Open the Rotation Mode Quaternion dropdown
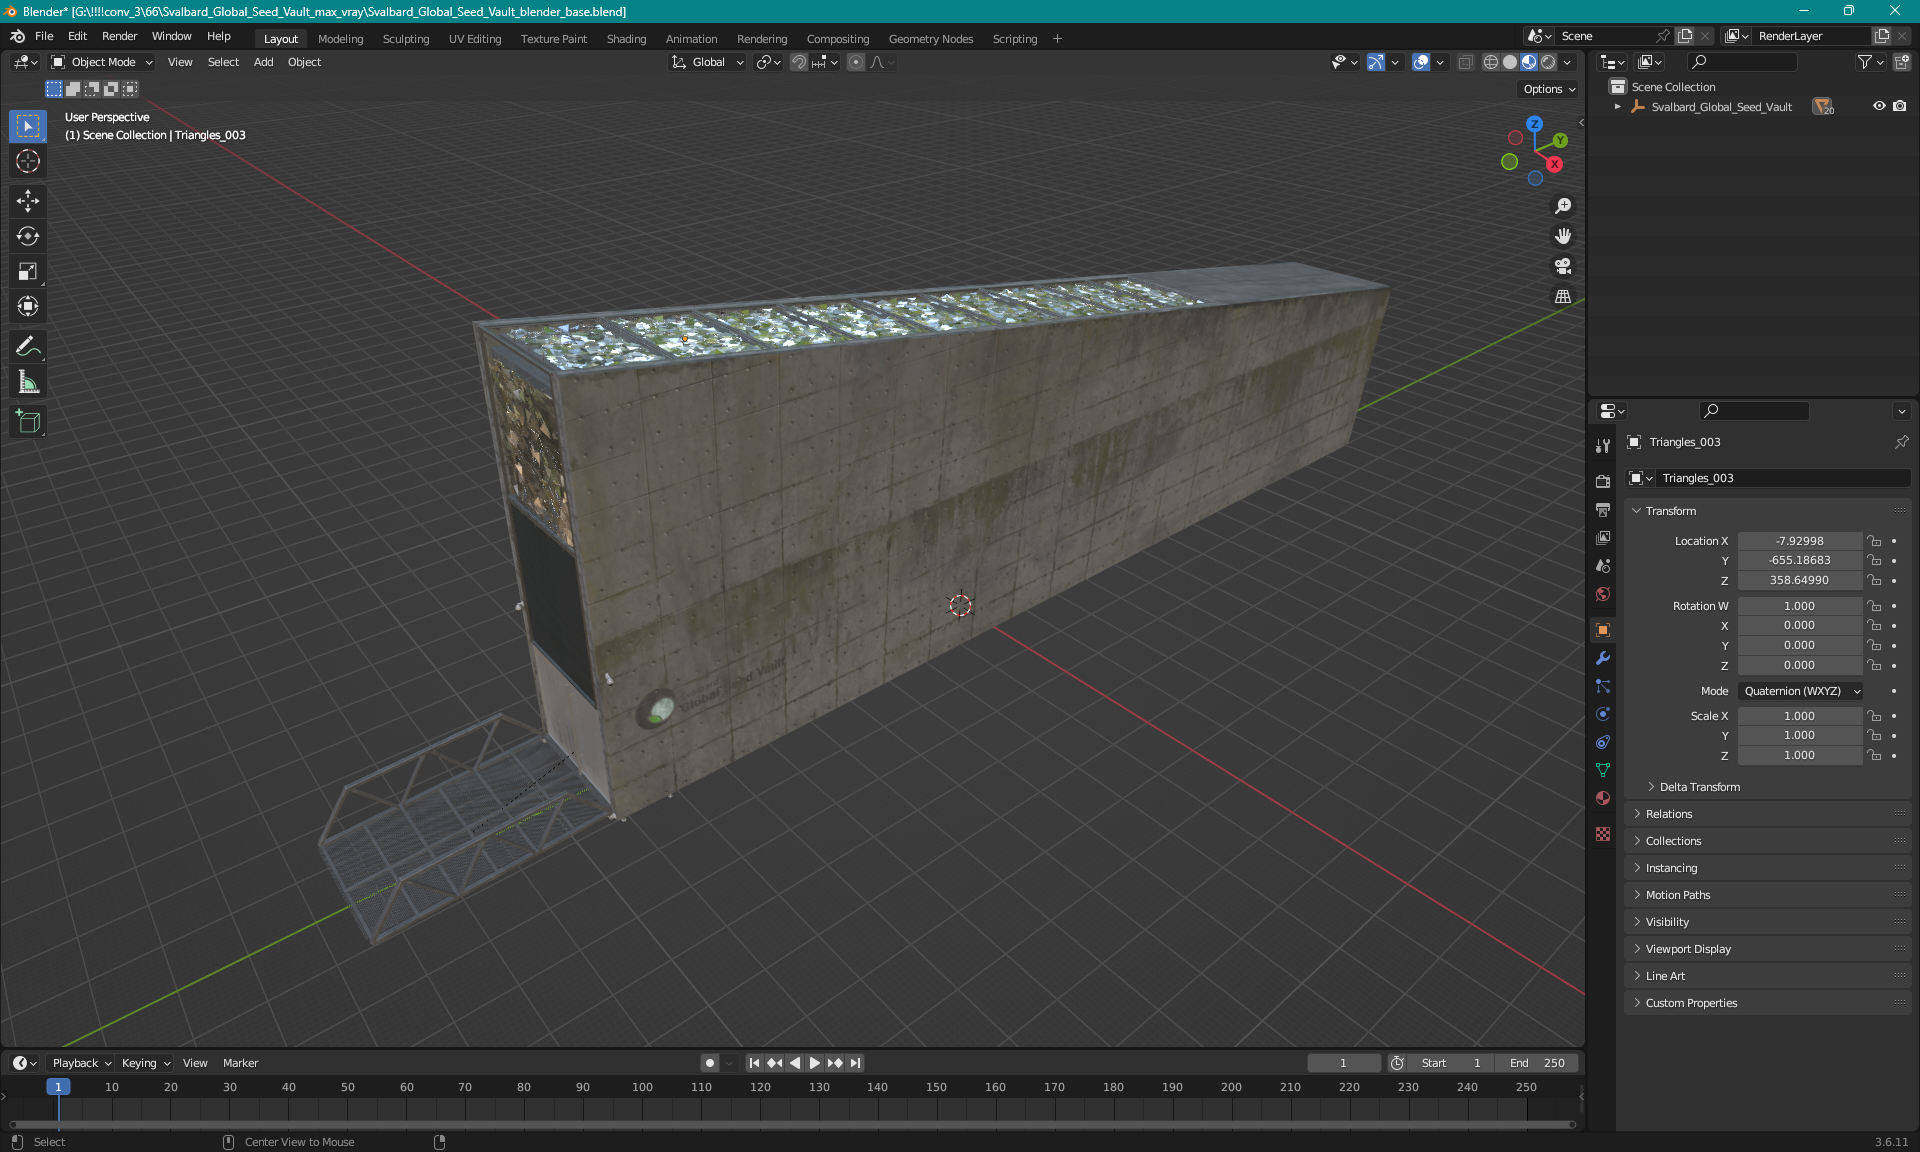Viewport: 1920px width, 1152px height. tap(1798, 690)
